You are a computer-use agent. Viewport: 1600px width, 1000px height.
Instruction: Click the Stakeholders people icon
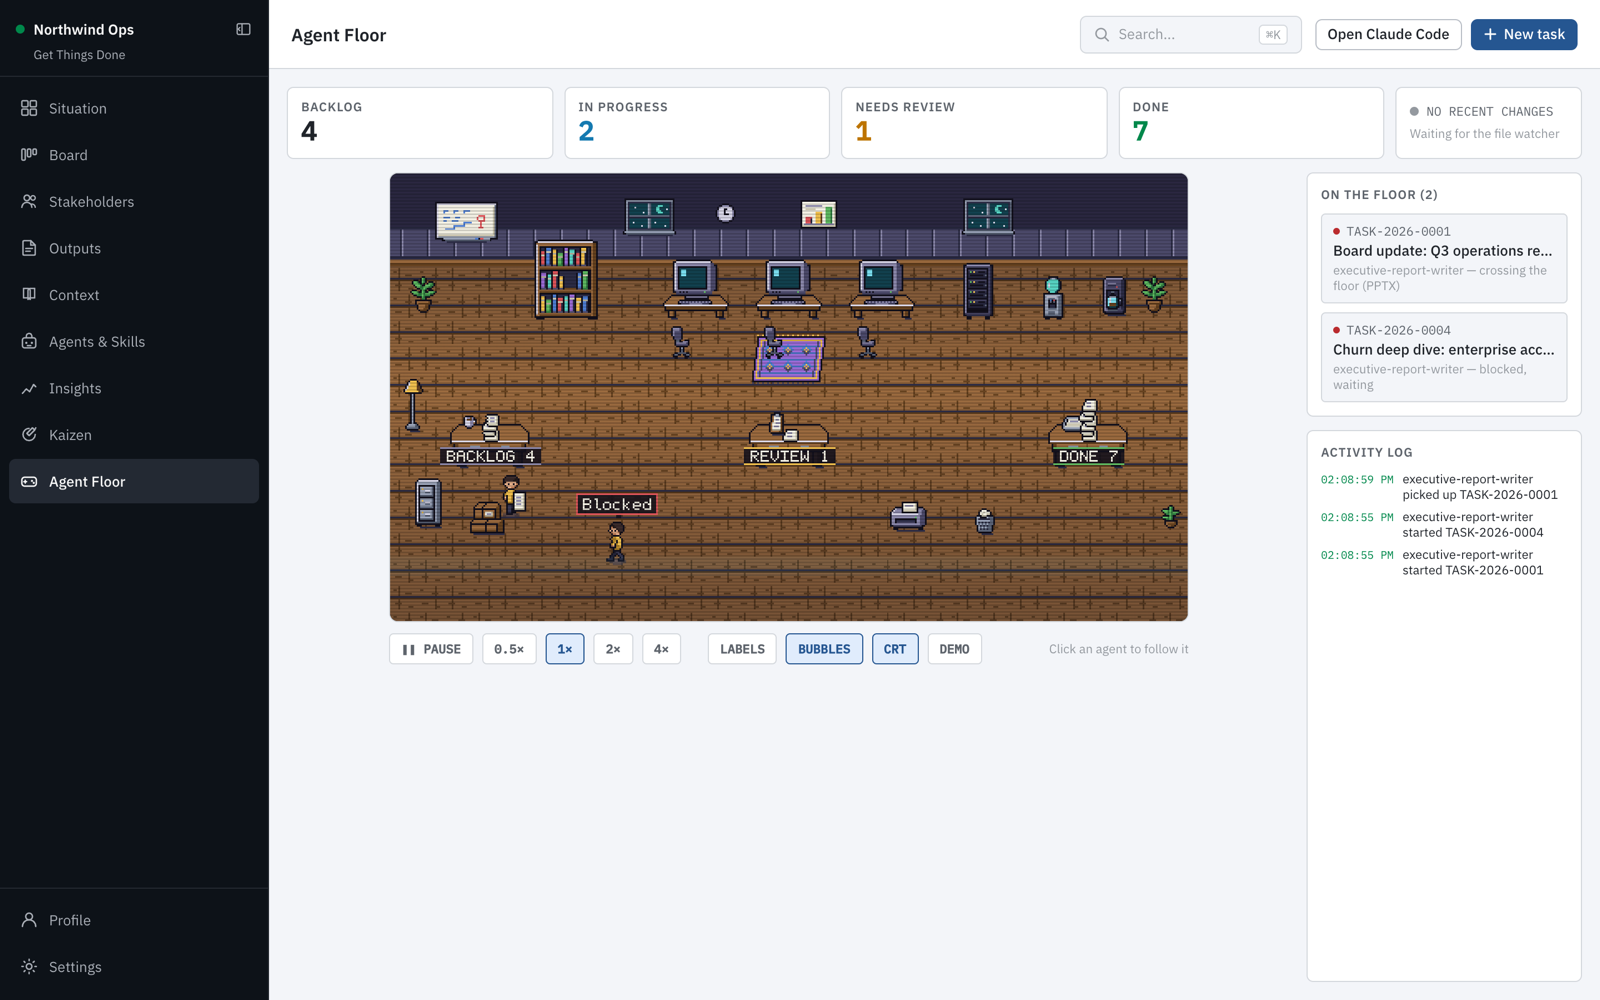[29, 201]
